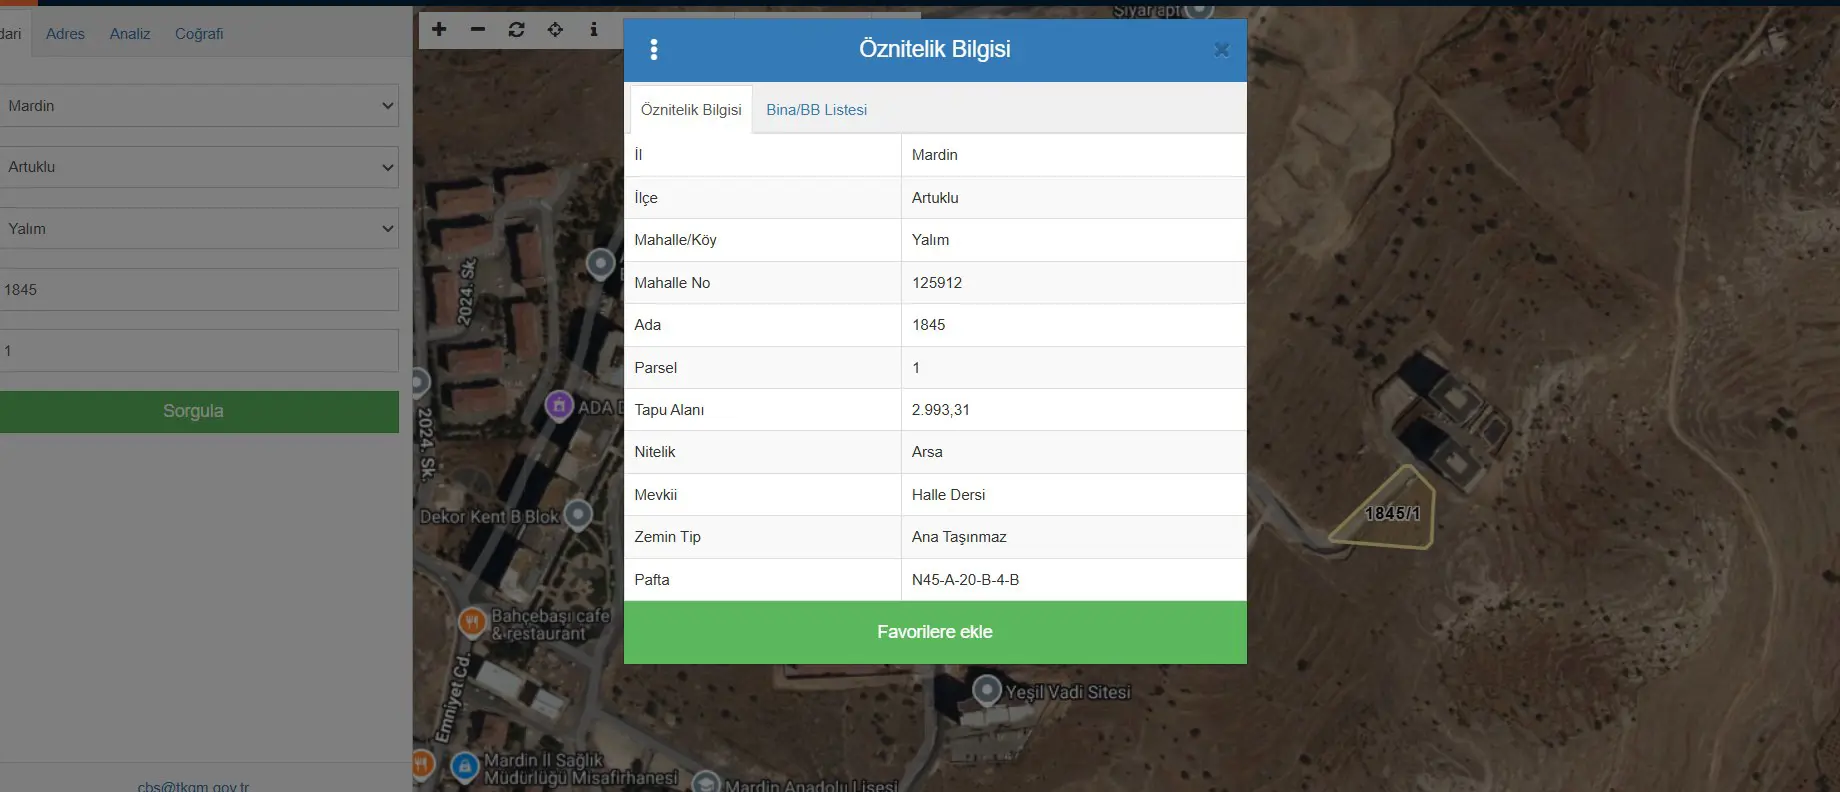Click the Favorilere ekle button

click(x=935, y=632)
